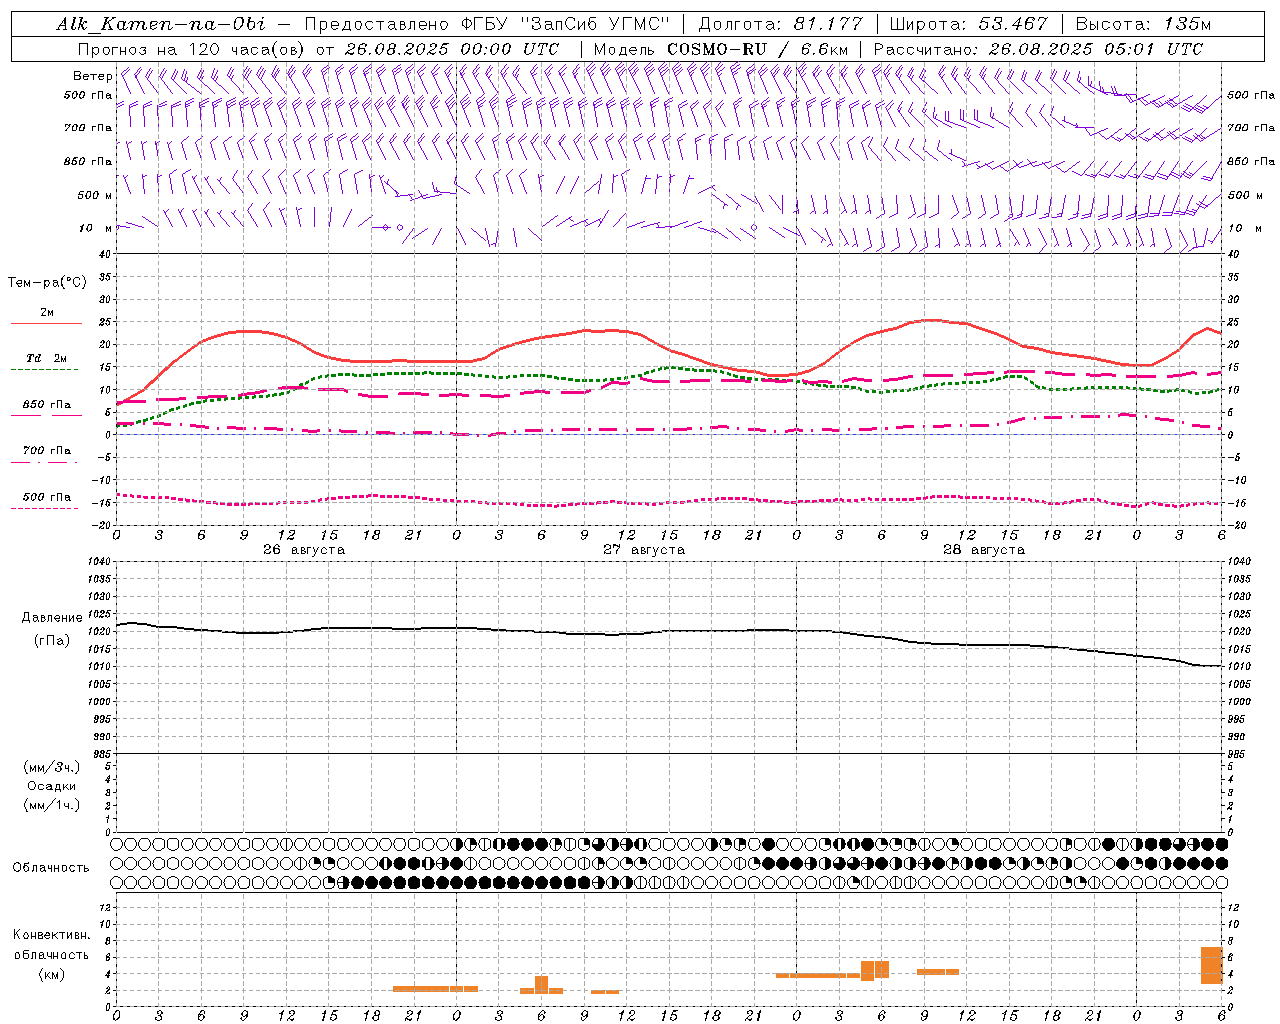The image size is (1280, 1024).
Task: Click the Давление panel label
Action: click(x=52, y=618)
